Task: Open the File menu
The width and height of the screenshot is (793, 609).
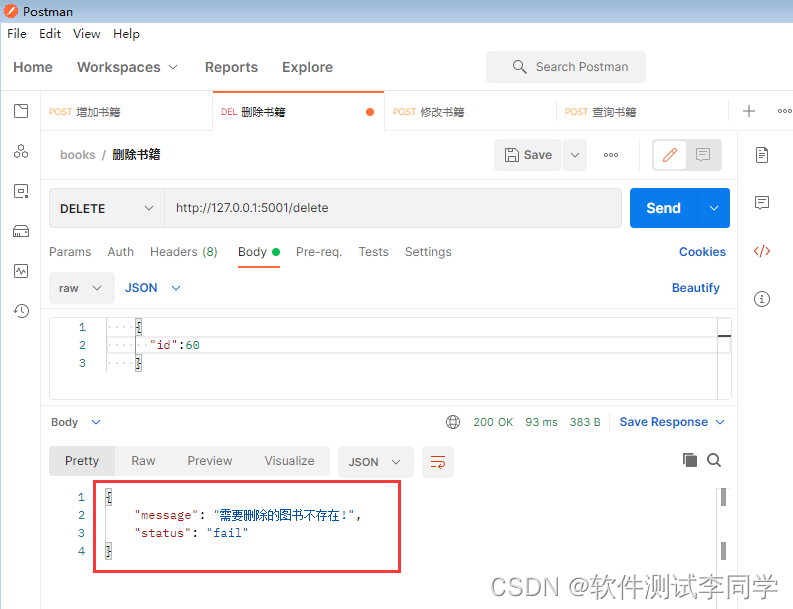Action: coord(17,34)
